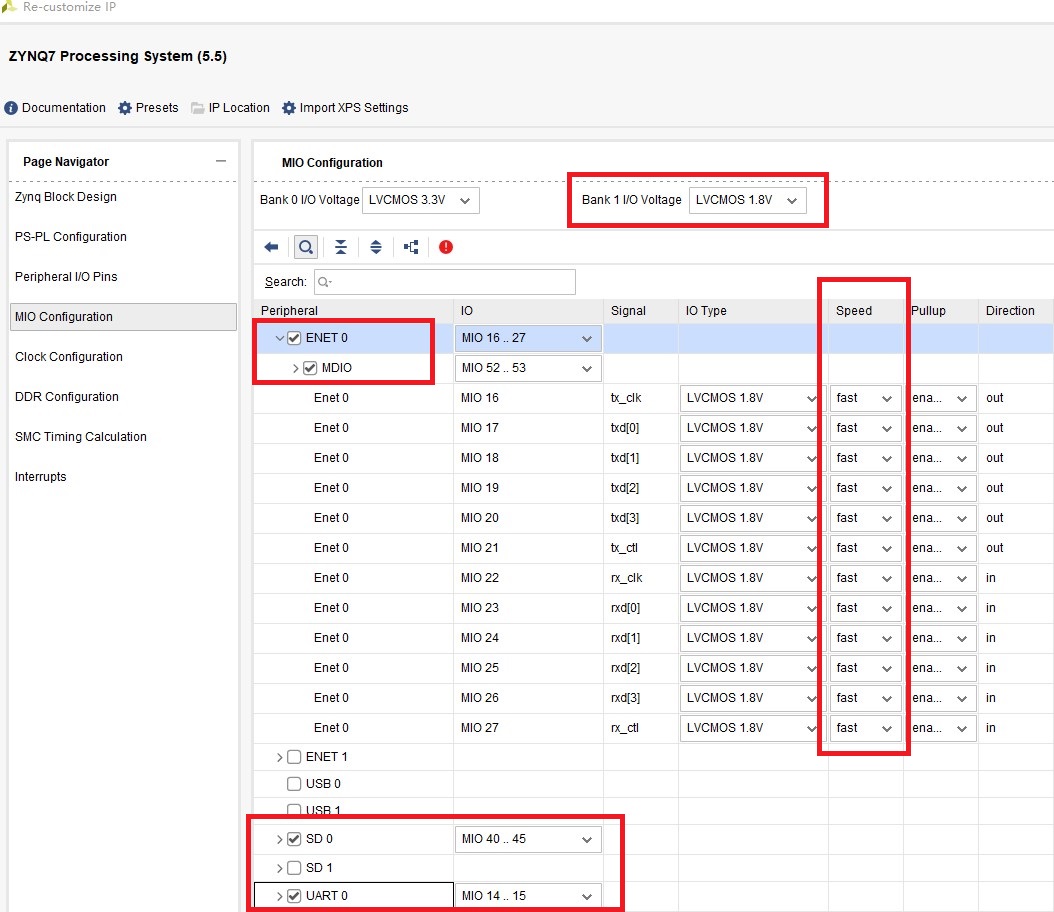Open Bank 0 I/O Voltage dropdown
The height and width of the screenshot is (912, 1054).
click(420, 200)
